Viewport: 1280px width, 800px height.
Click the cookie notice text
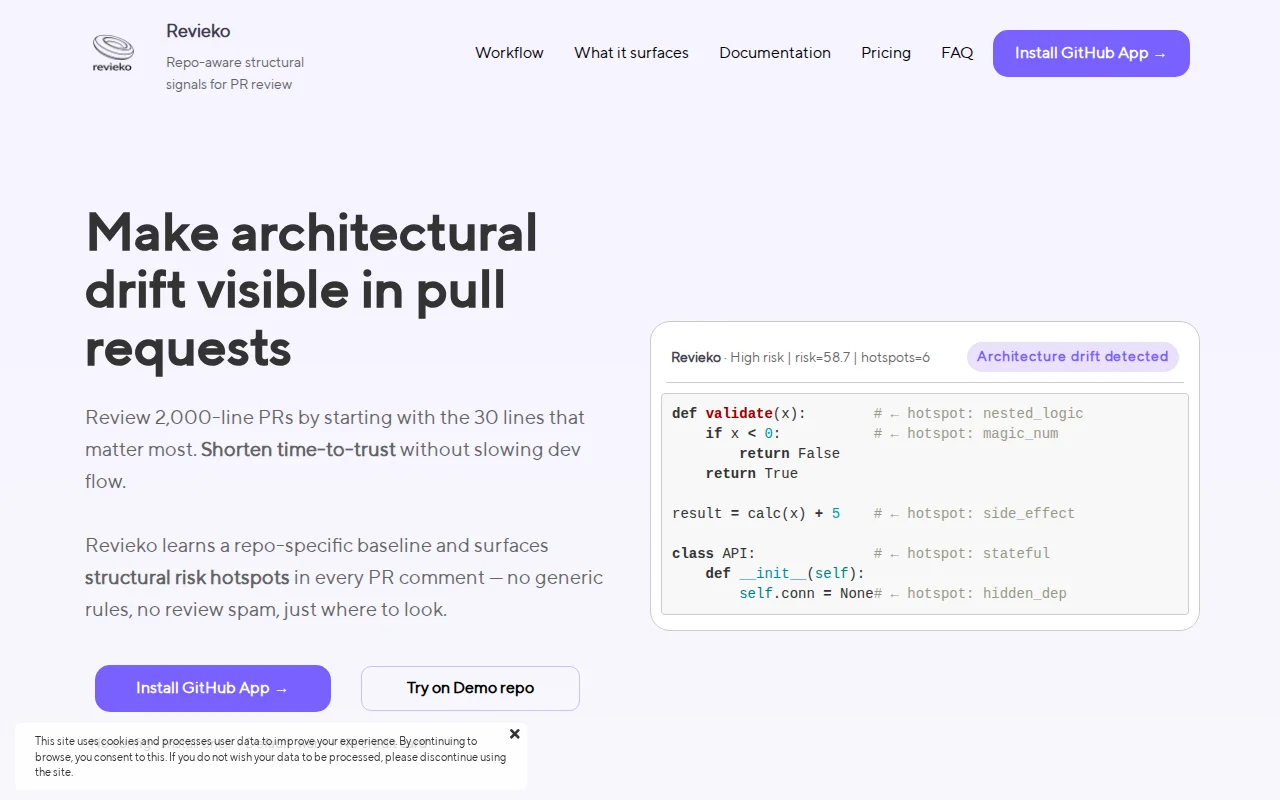270,756
